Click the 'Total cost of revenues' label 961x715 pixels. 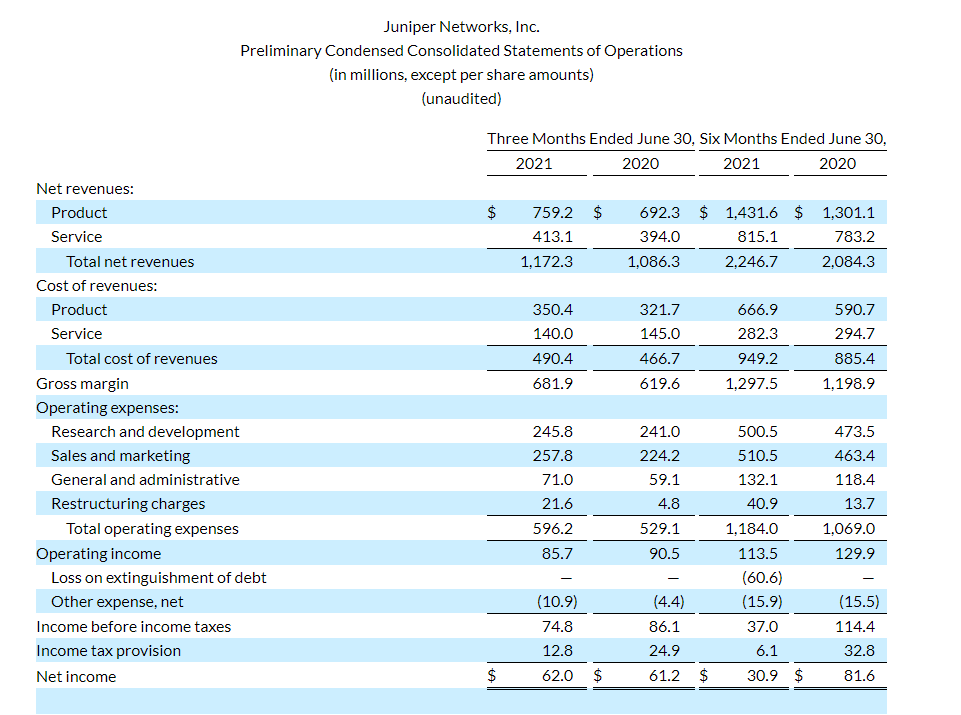(x=141, y=359)
